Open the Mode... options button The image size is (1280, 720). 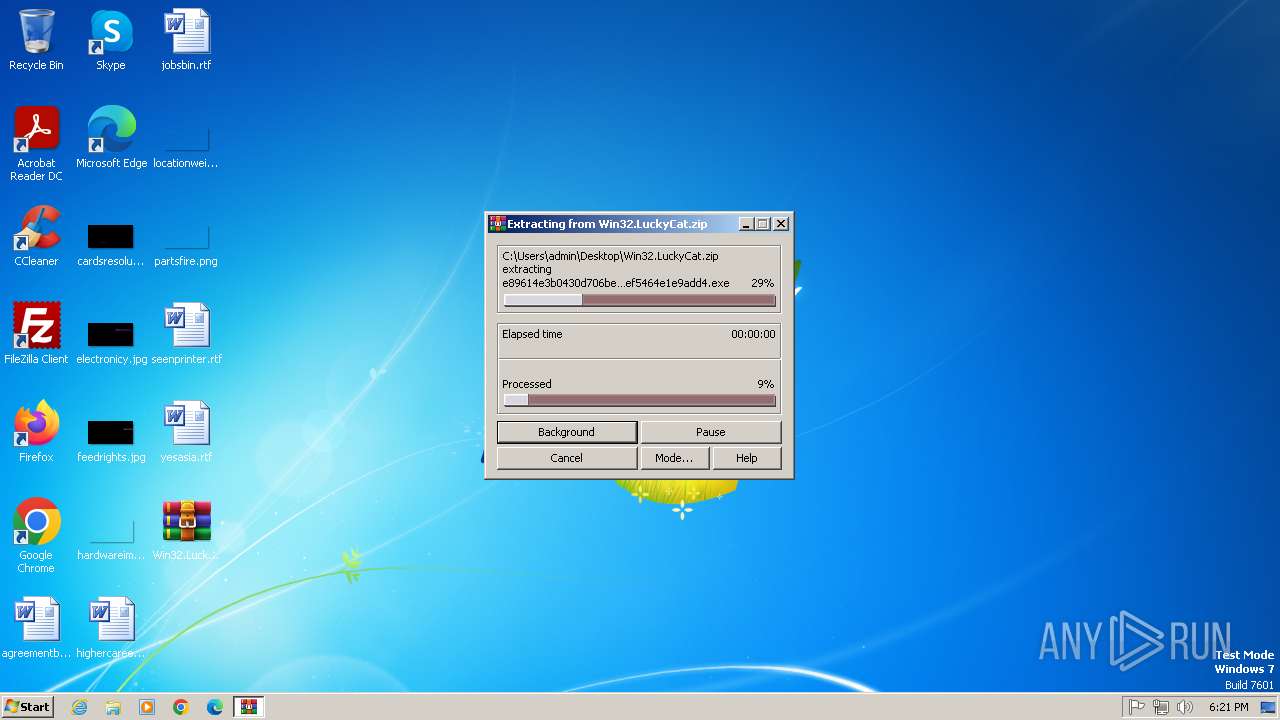click(674, 458)
